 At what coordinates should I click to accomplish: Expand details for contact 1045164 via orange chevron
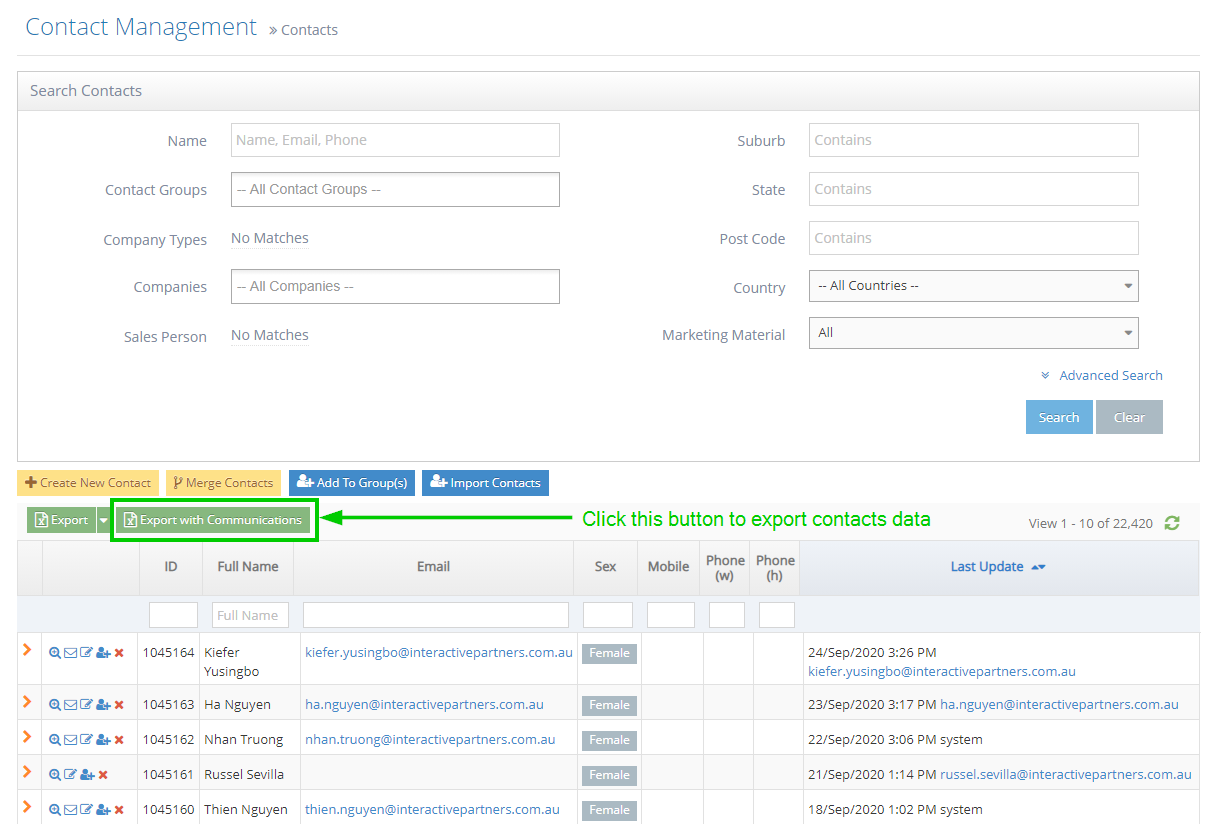[27, 652]
